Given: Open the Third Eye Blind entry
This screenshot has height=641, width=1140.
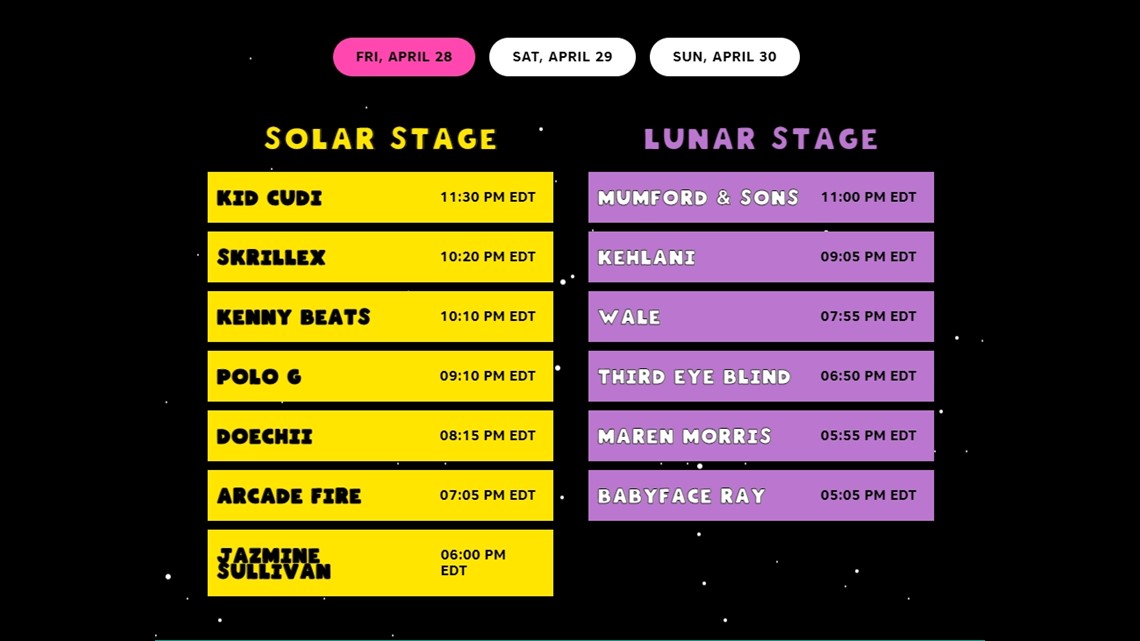Looking at the screenshot, I should pos(761,376).
